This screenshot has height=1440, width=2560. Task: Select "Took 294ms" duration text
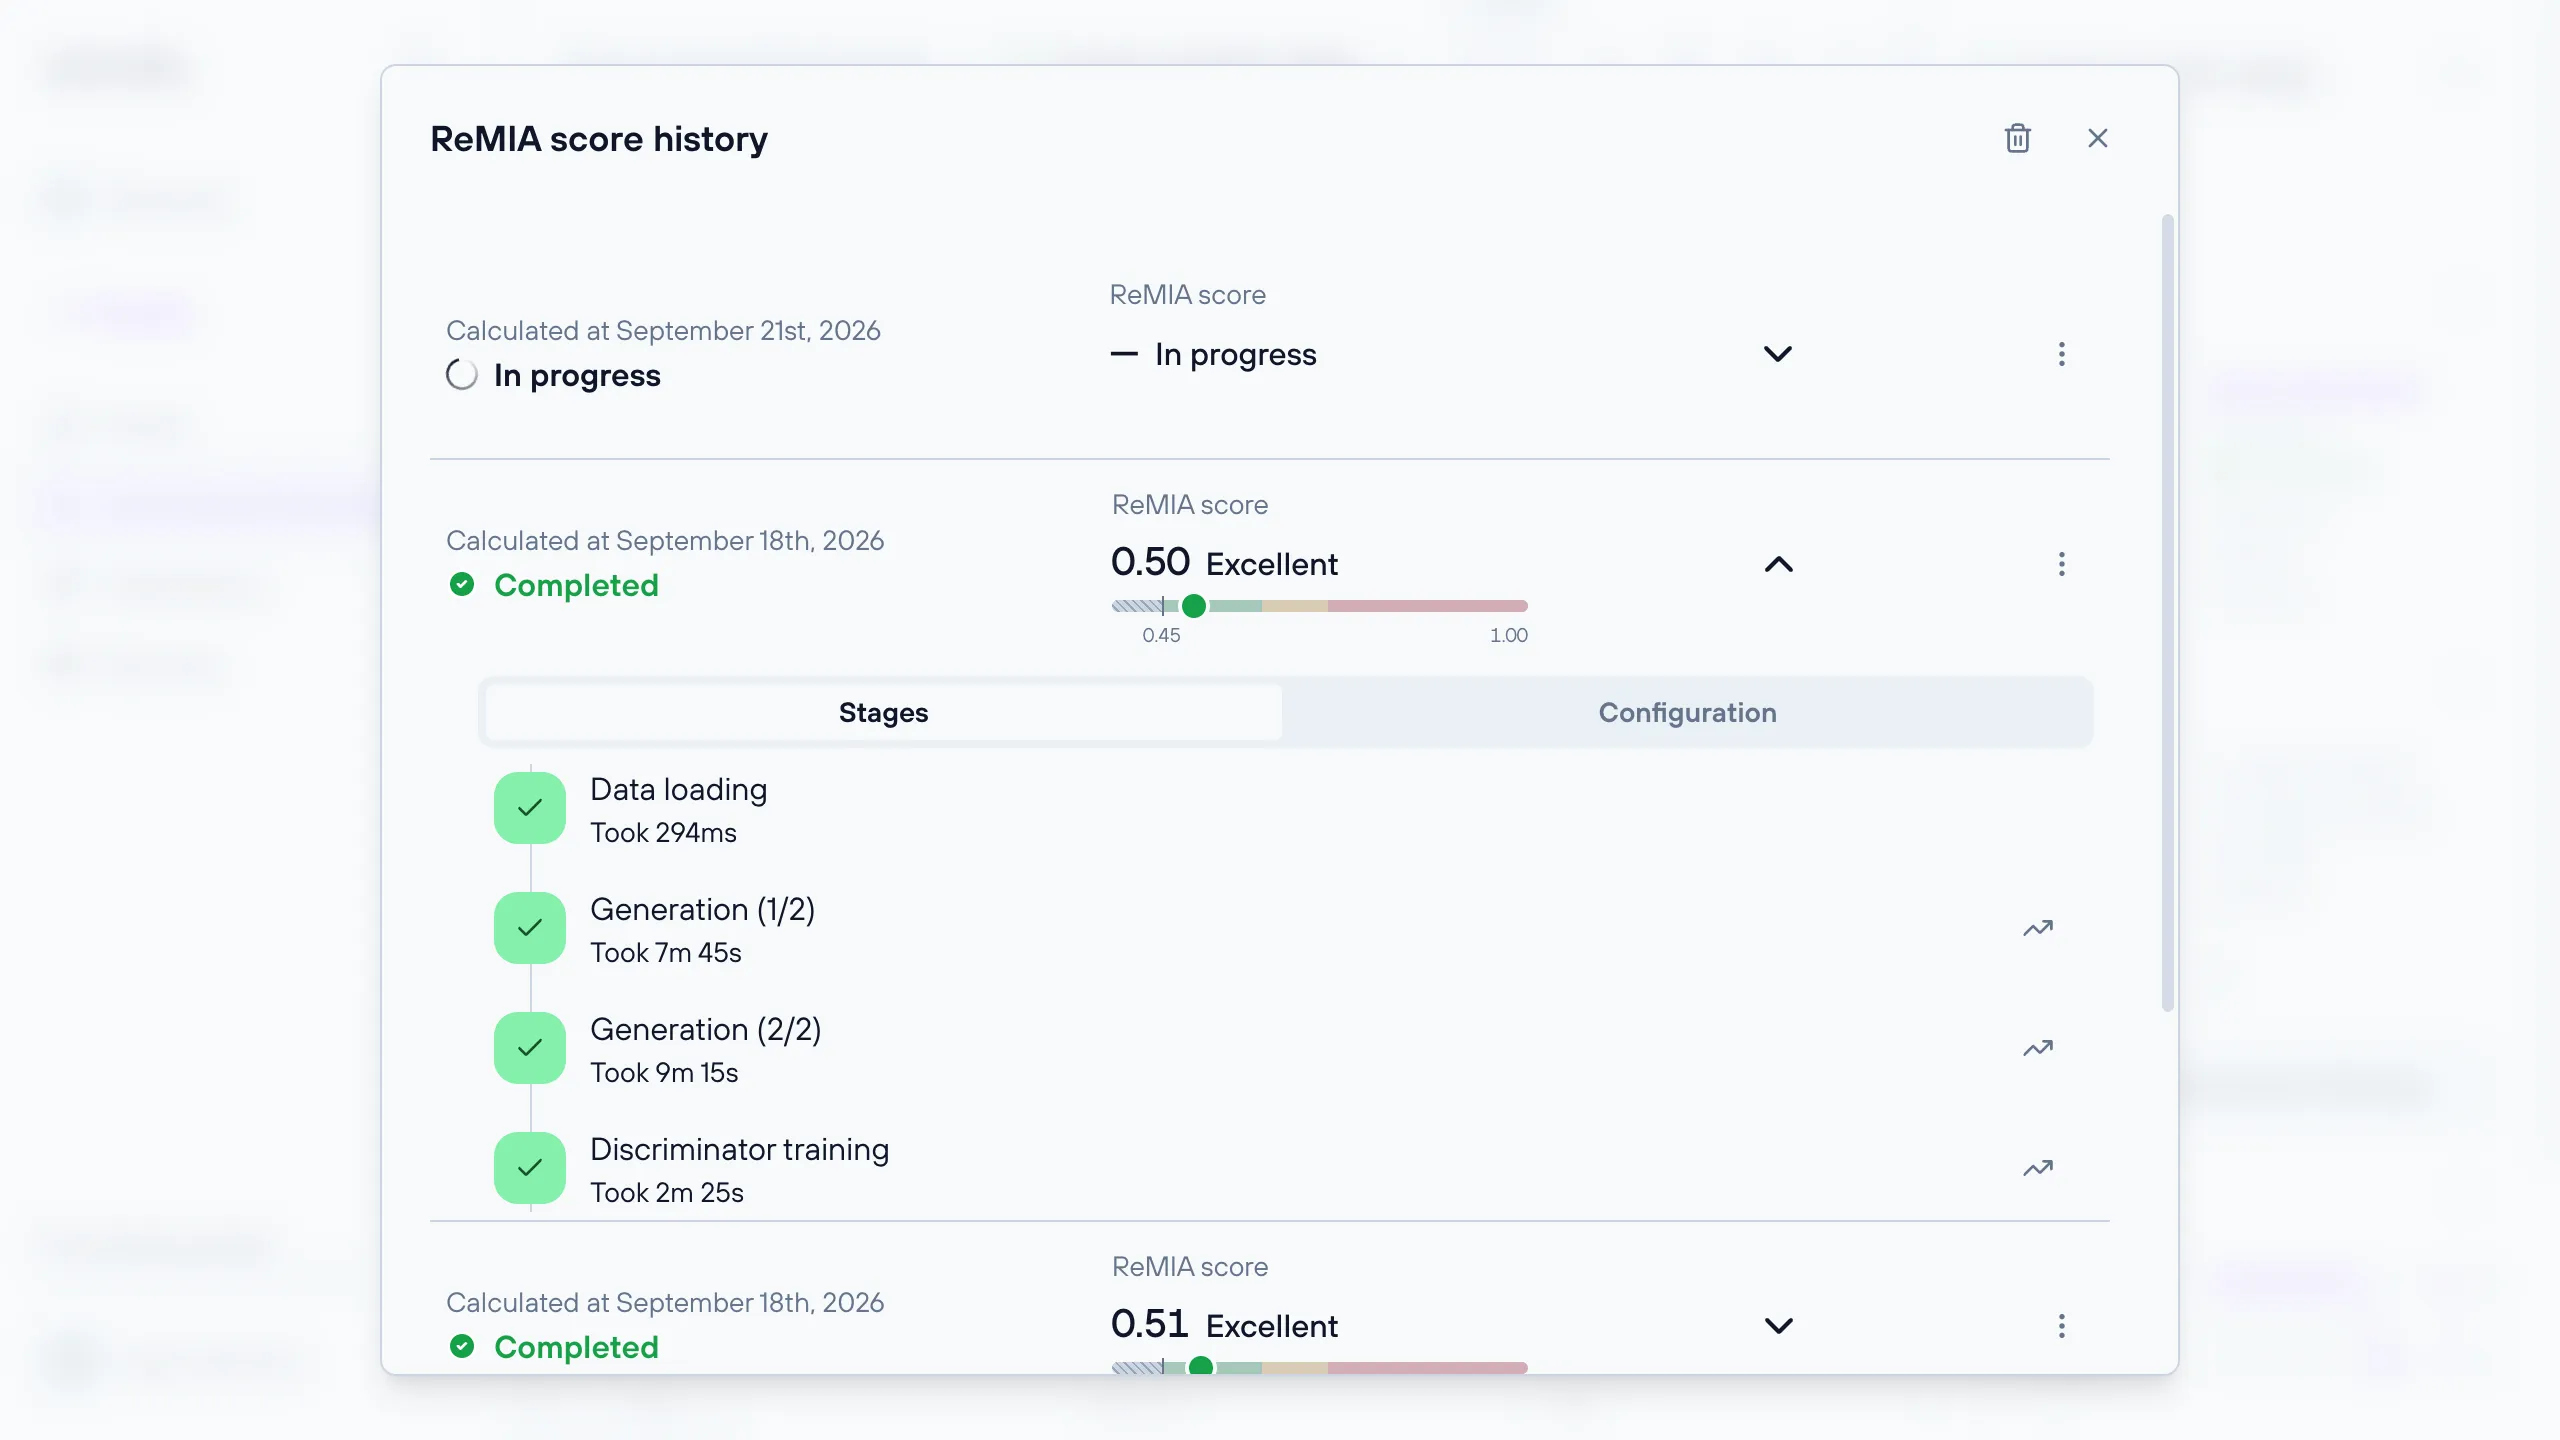pos(663,833)
